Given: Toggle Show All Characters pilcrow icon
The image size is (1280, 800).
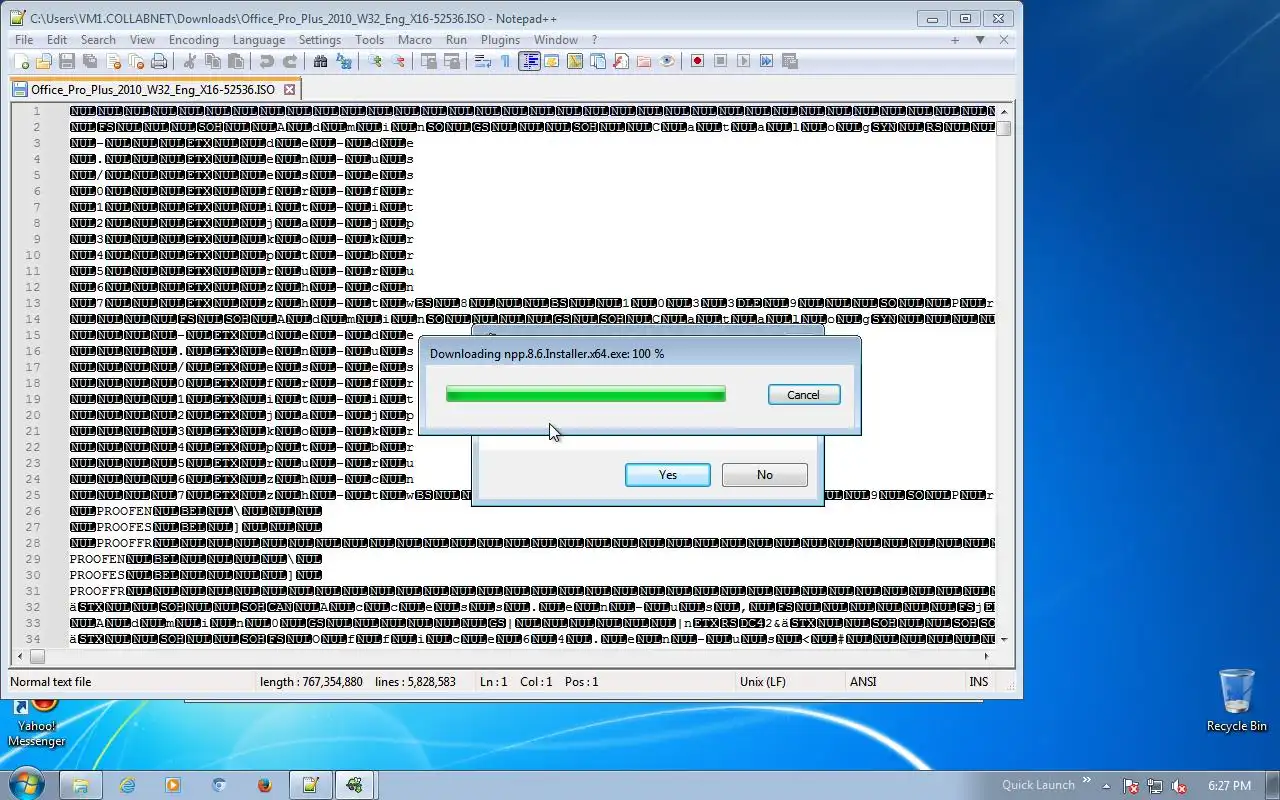Looking at the screenshot, I should pos(506,61).
